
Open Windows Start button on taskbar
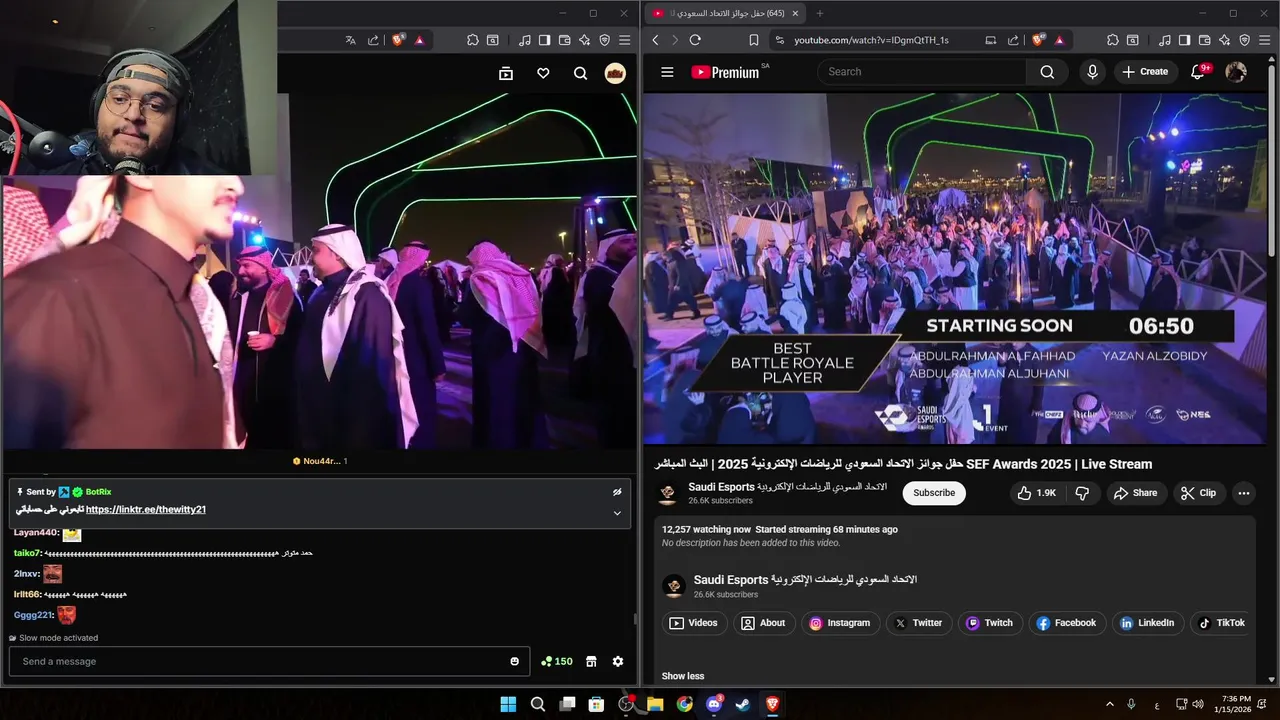coord(508,704)
